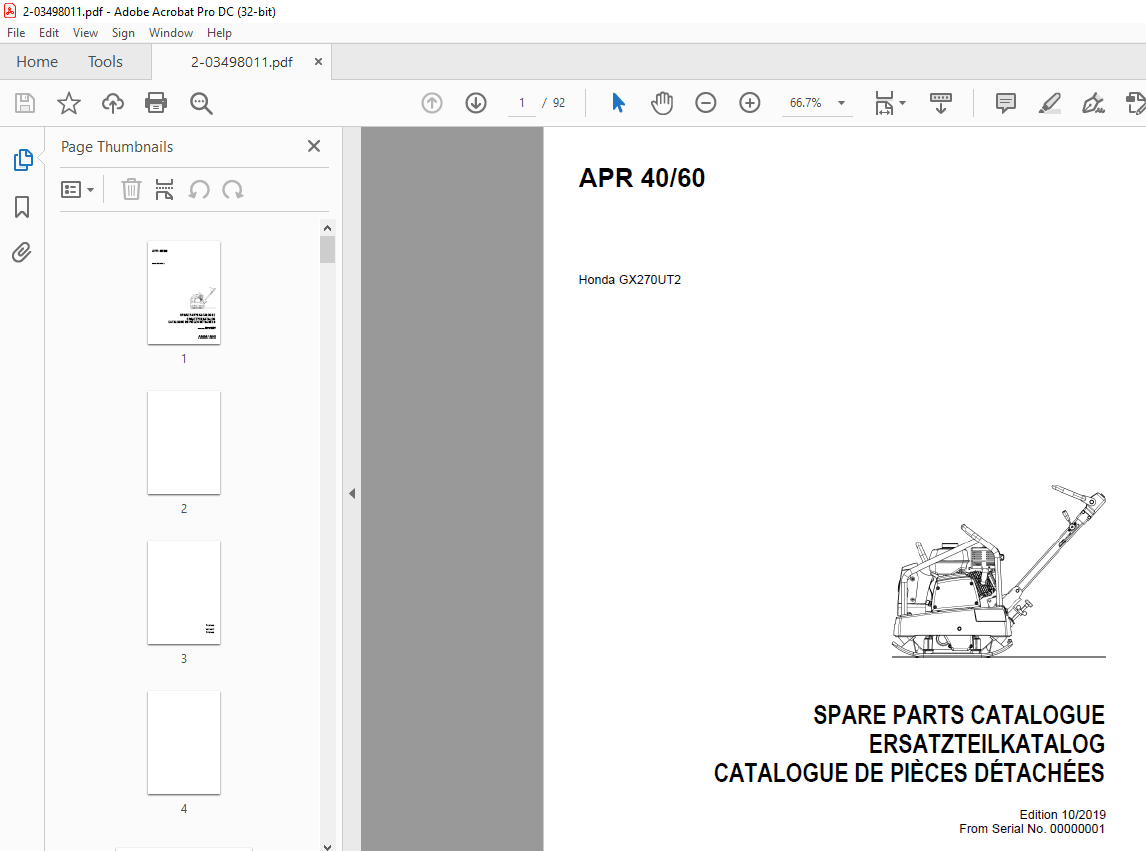1146x851 pixels.
Task: Collapse the left navigation pane arrow
Action: pyautogui.click(x=351, y=493)
